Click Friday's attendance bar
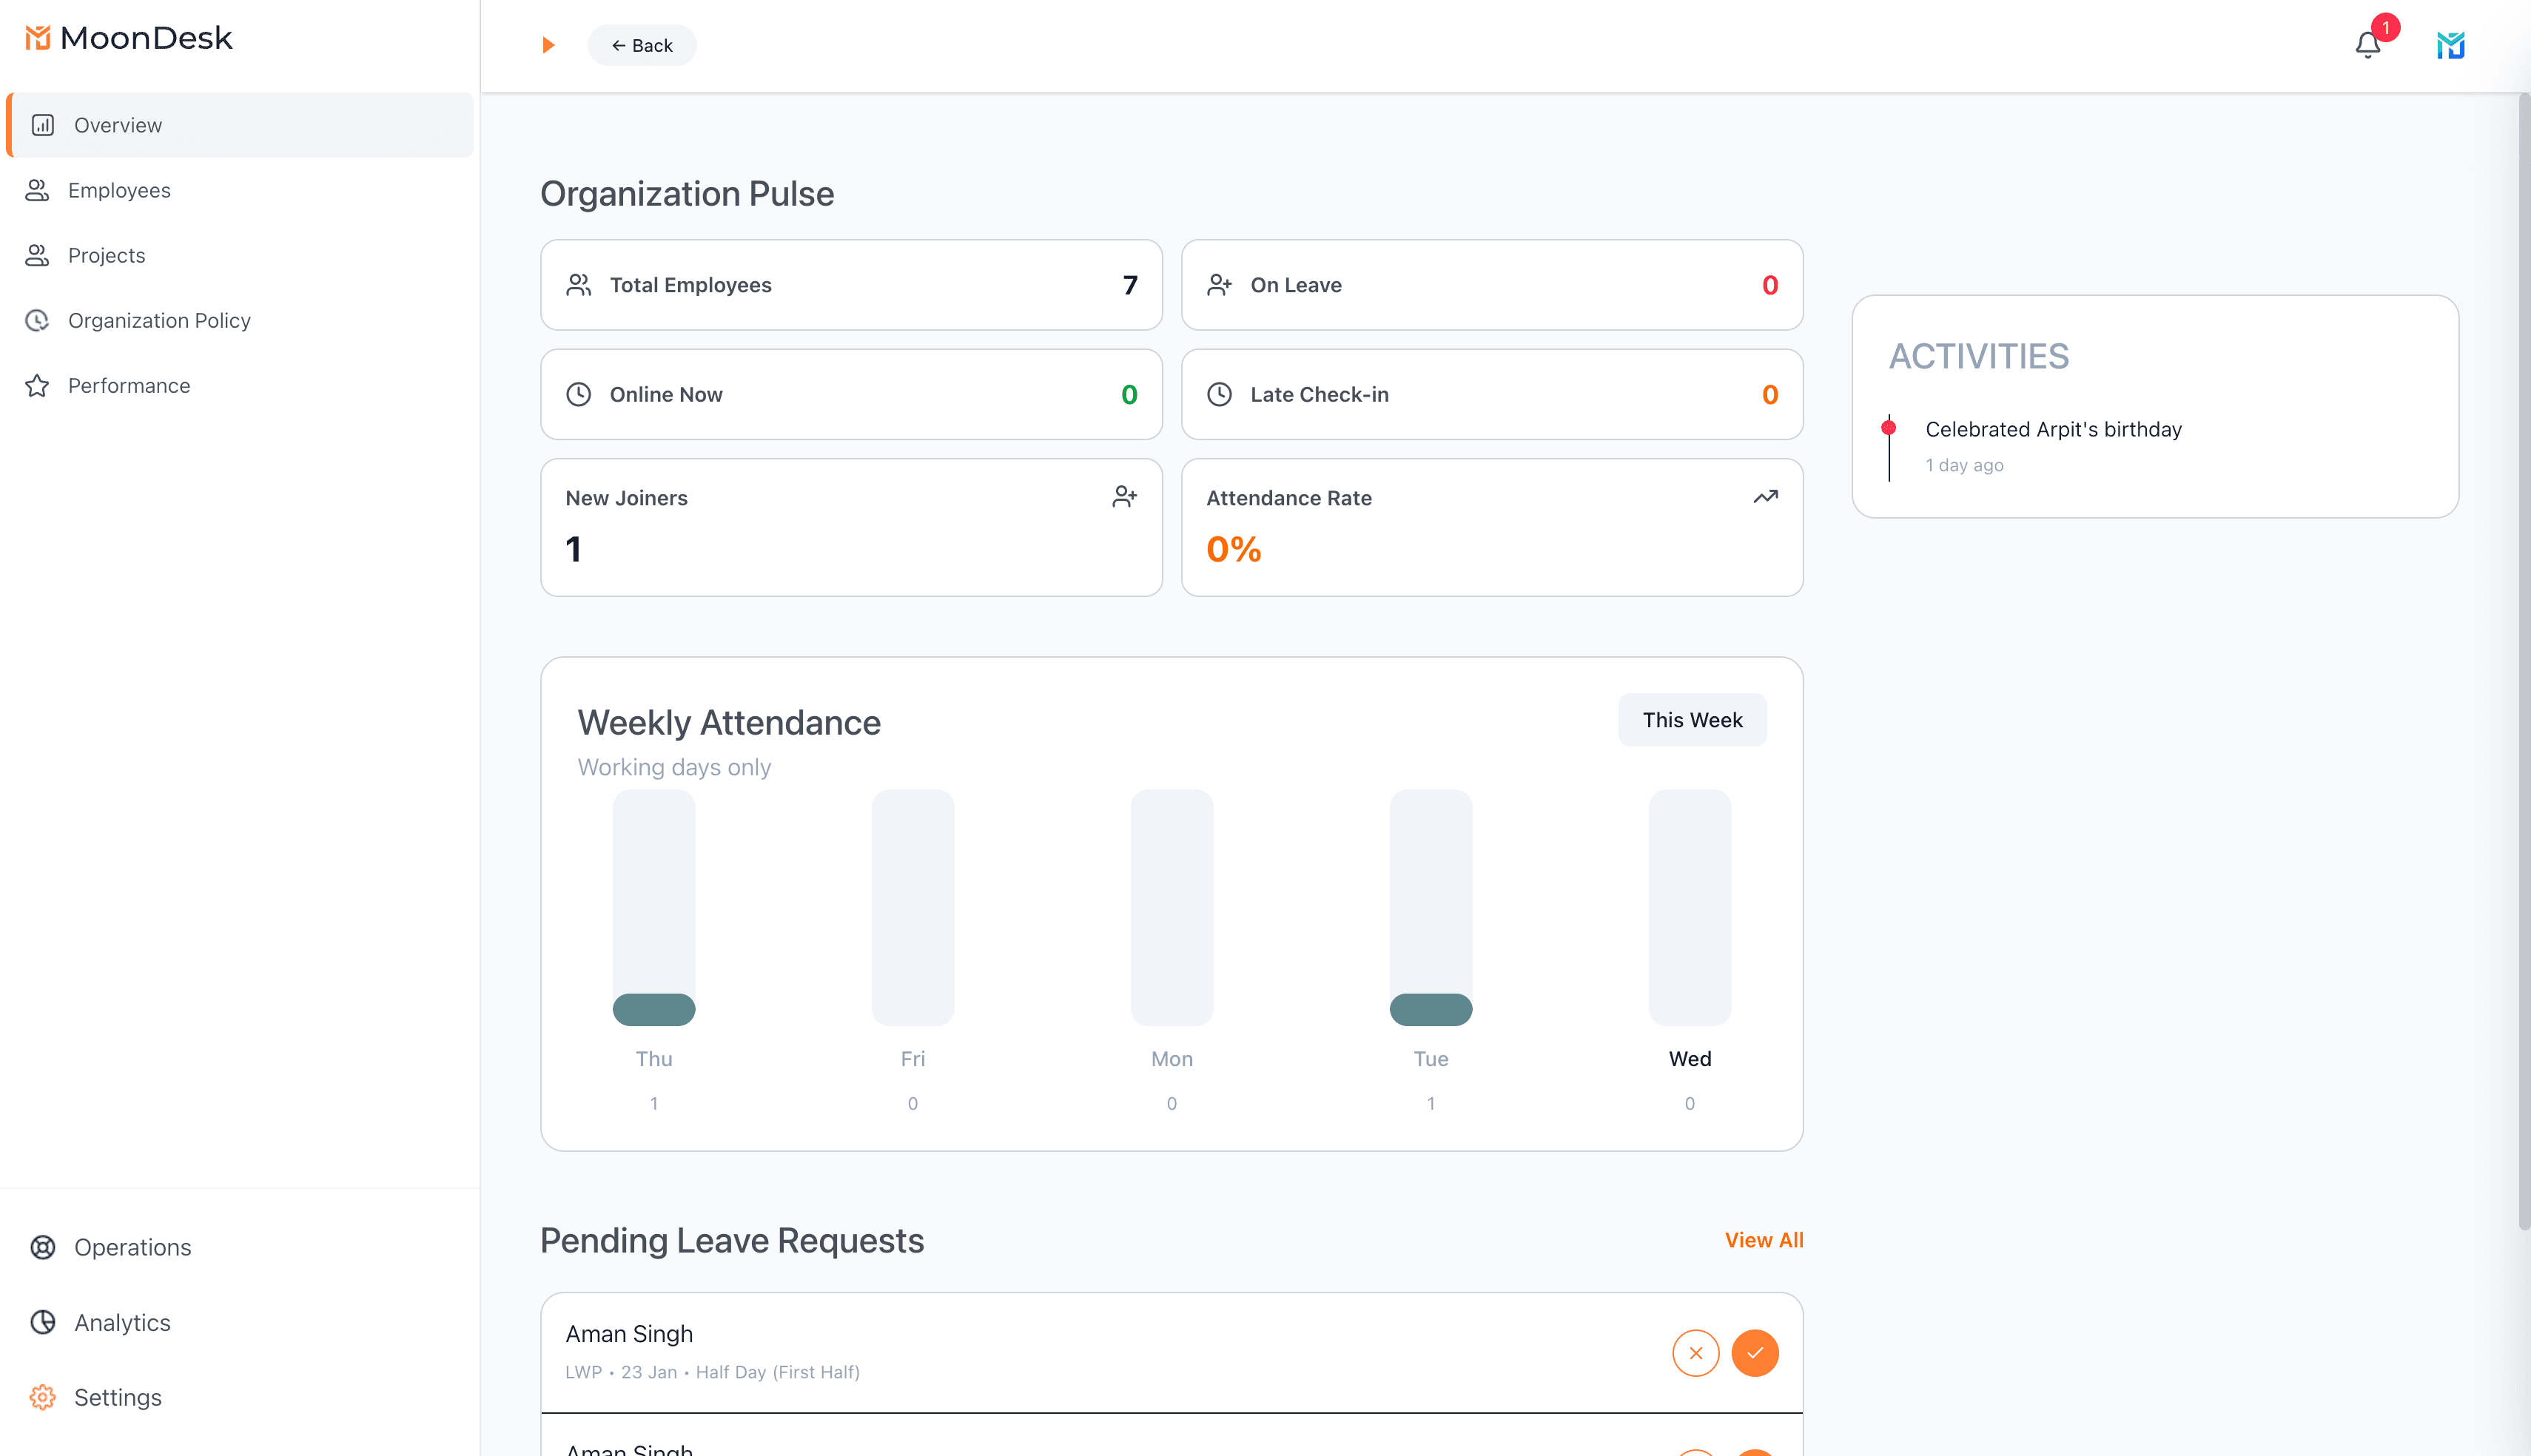Screen dimensions: 2531x1456 pos(913,907)
